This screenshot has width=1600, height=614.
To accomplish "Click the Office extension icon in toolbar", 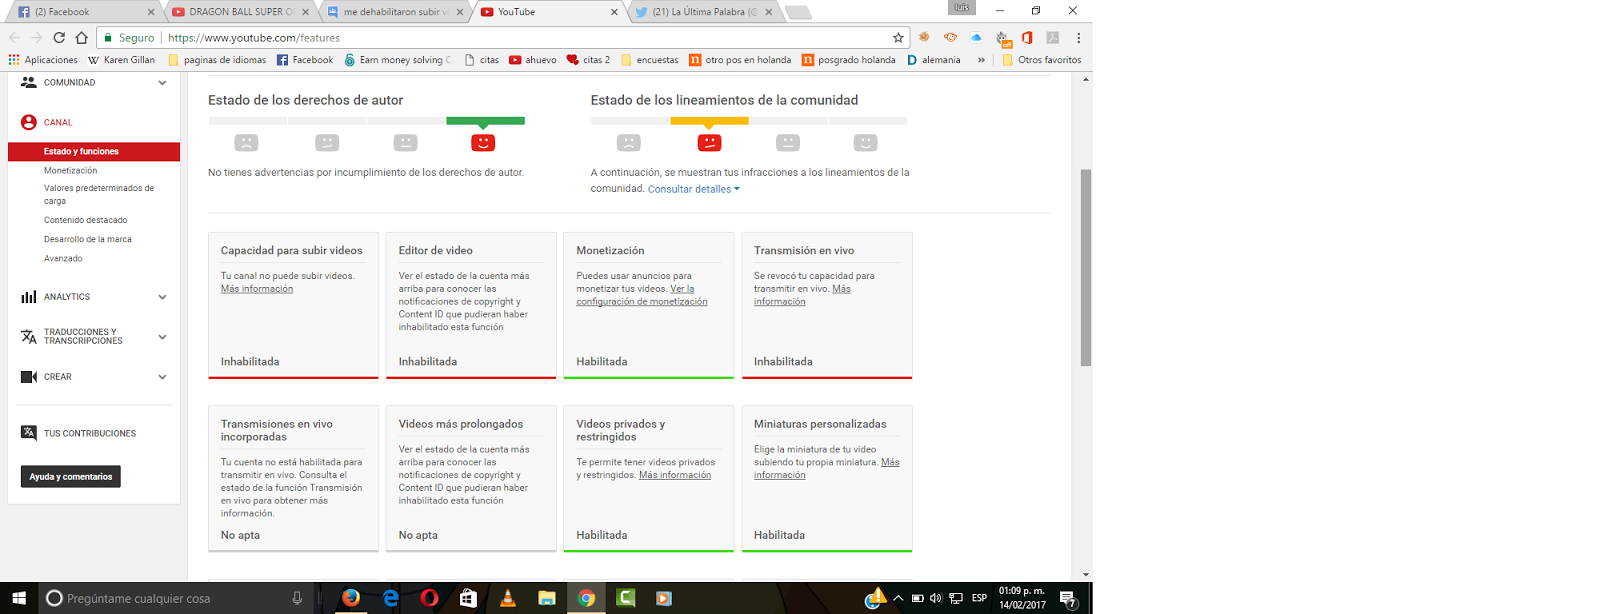I will click(1027, 38).
